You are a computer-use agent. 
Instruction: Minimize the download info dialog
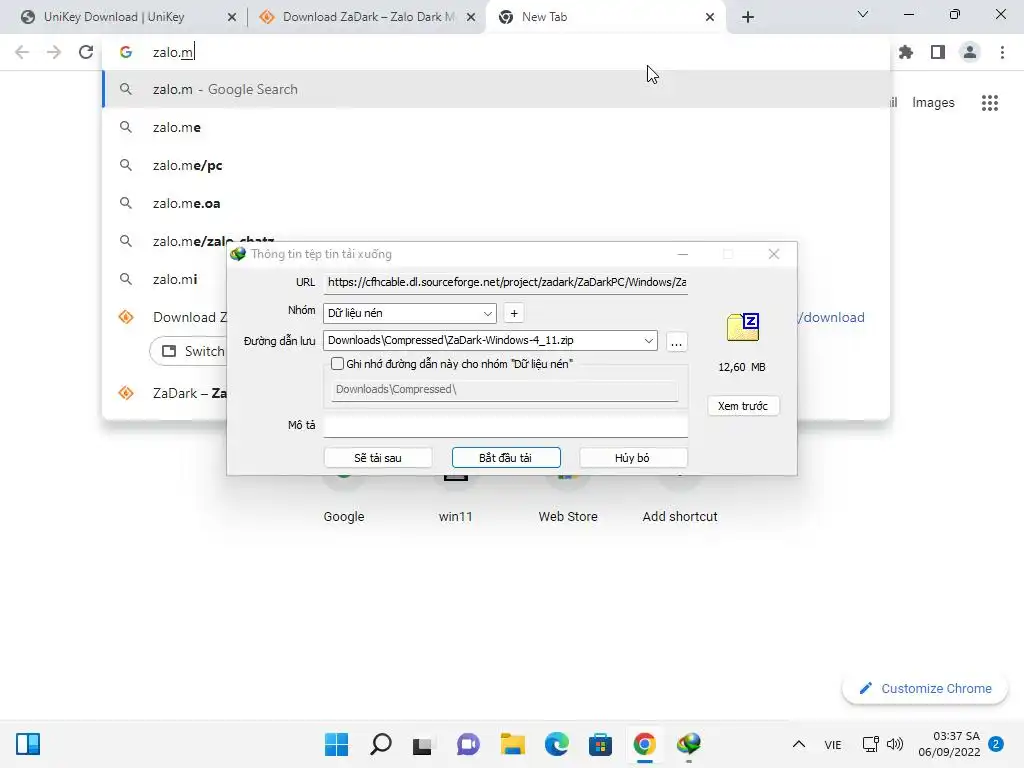point(682,254)
